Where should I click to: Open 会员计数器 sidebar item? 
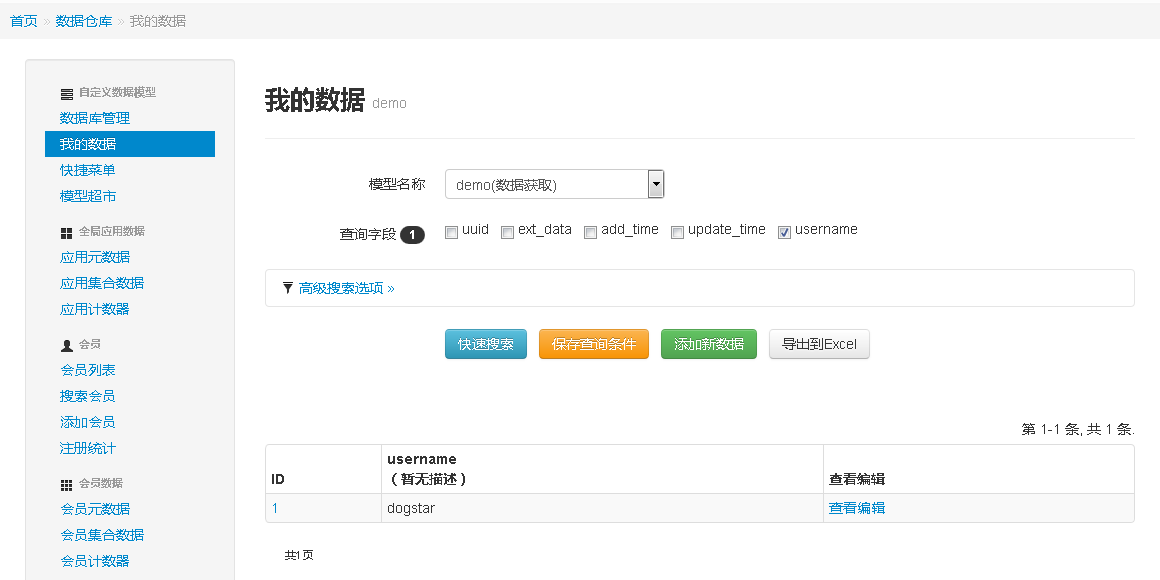(95, 561)
